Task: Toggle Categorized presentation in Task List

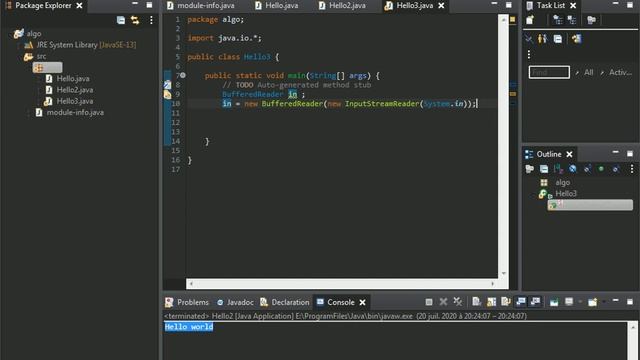Action: (x=558, y=20)
